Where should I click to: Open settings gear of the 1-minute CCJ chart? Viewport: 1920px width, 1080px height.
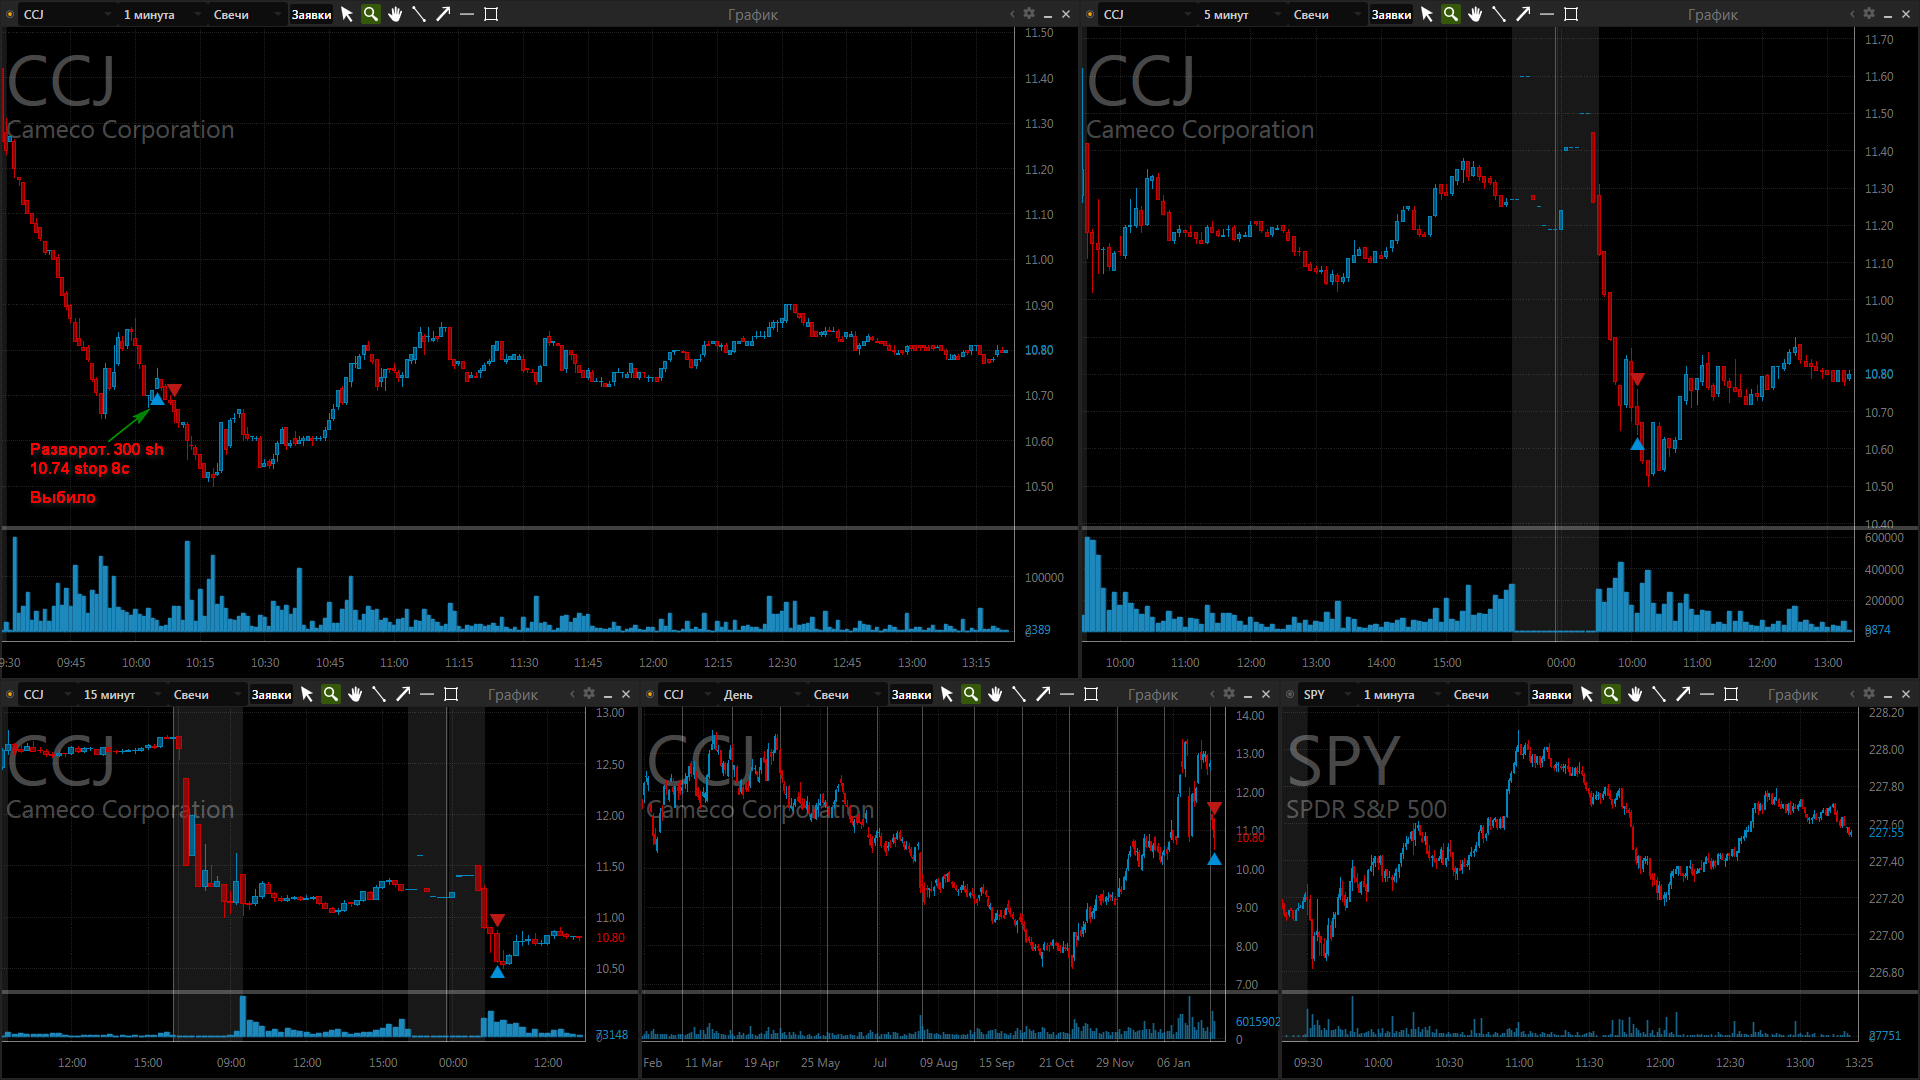(1029, 14)
